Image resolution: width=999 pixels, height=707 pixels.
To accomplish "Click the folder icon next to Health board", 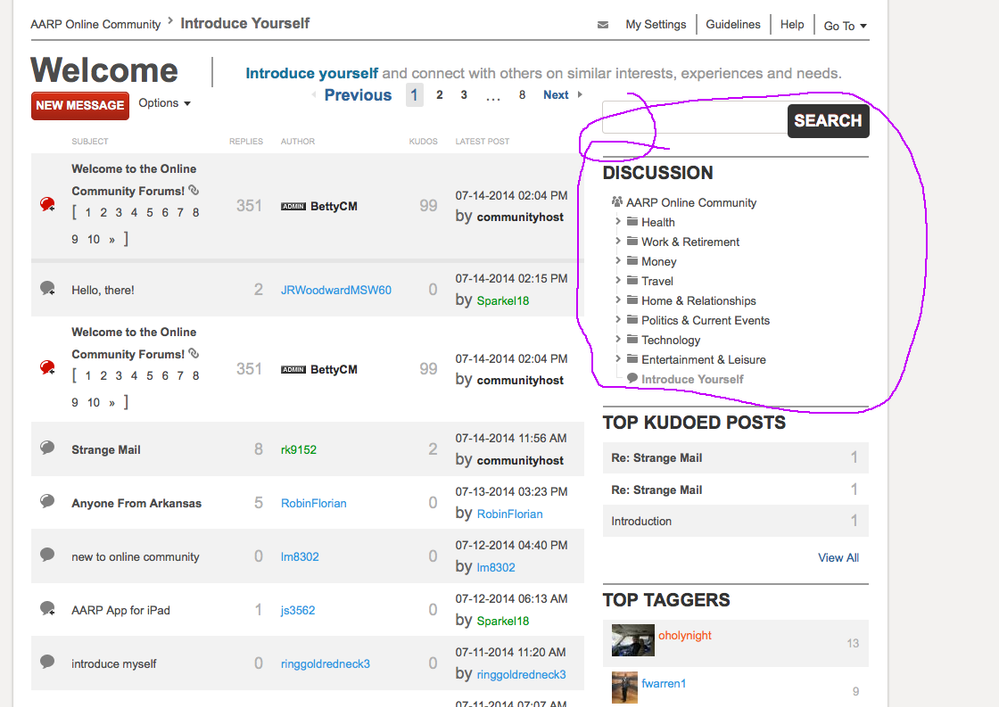I will click(633, 222).
